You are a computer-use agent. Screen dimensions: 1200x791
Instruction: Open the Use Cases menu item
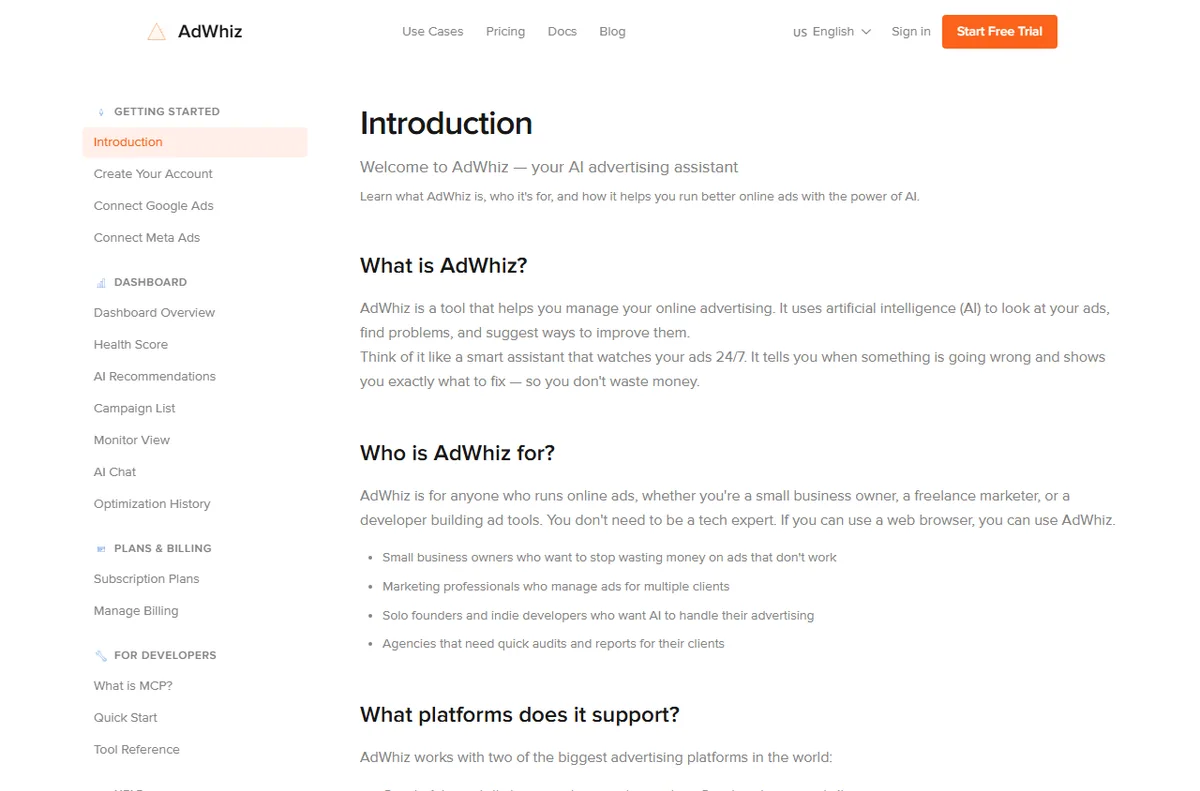point(432,32)
